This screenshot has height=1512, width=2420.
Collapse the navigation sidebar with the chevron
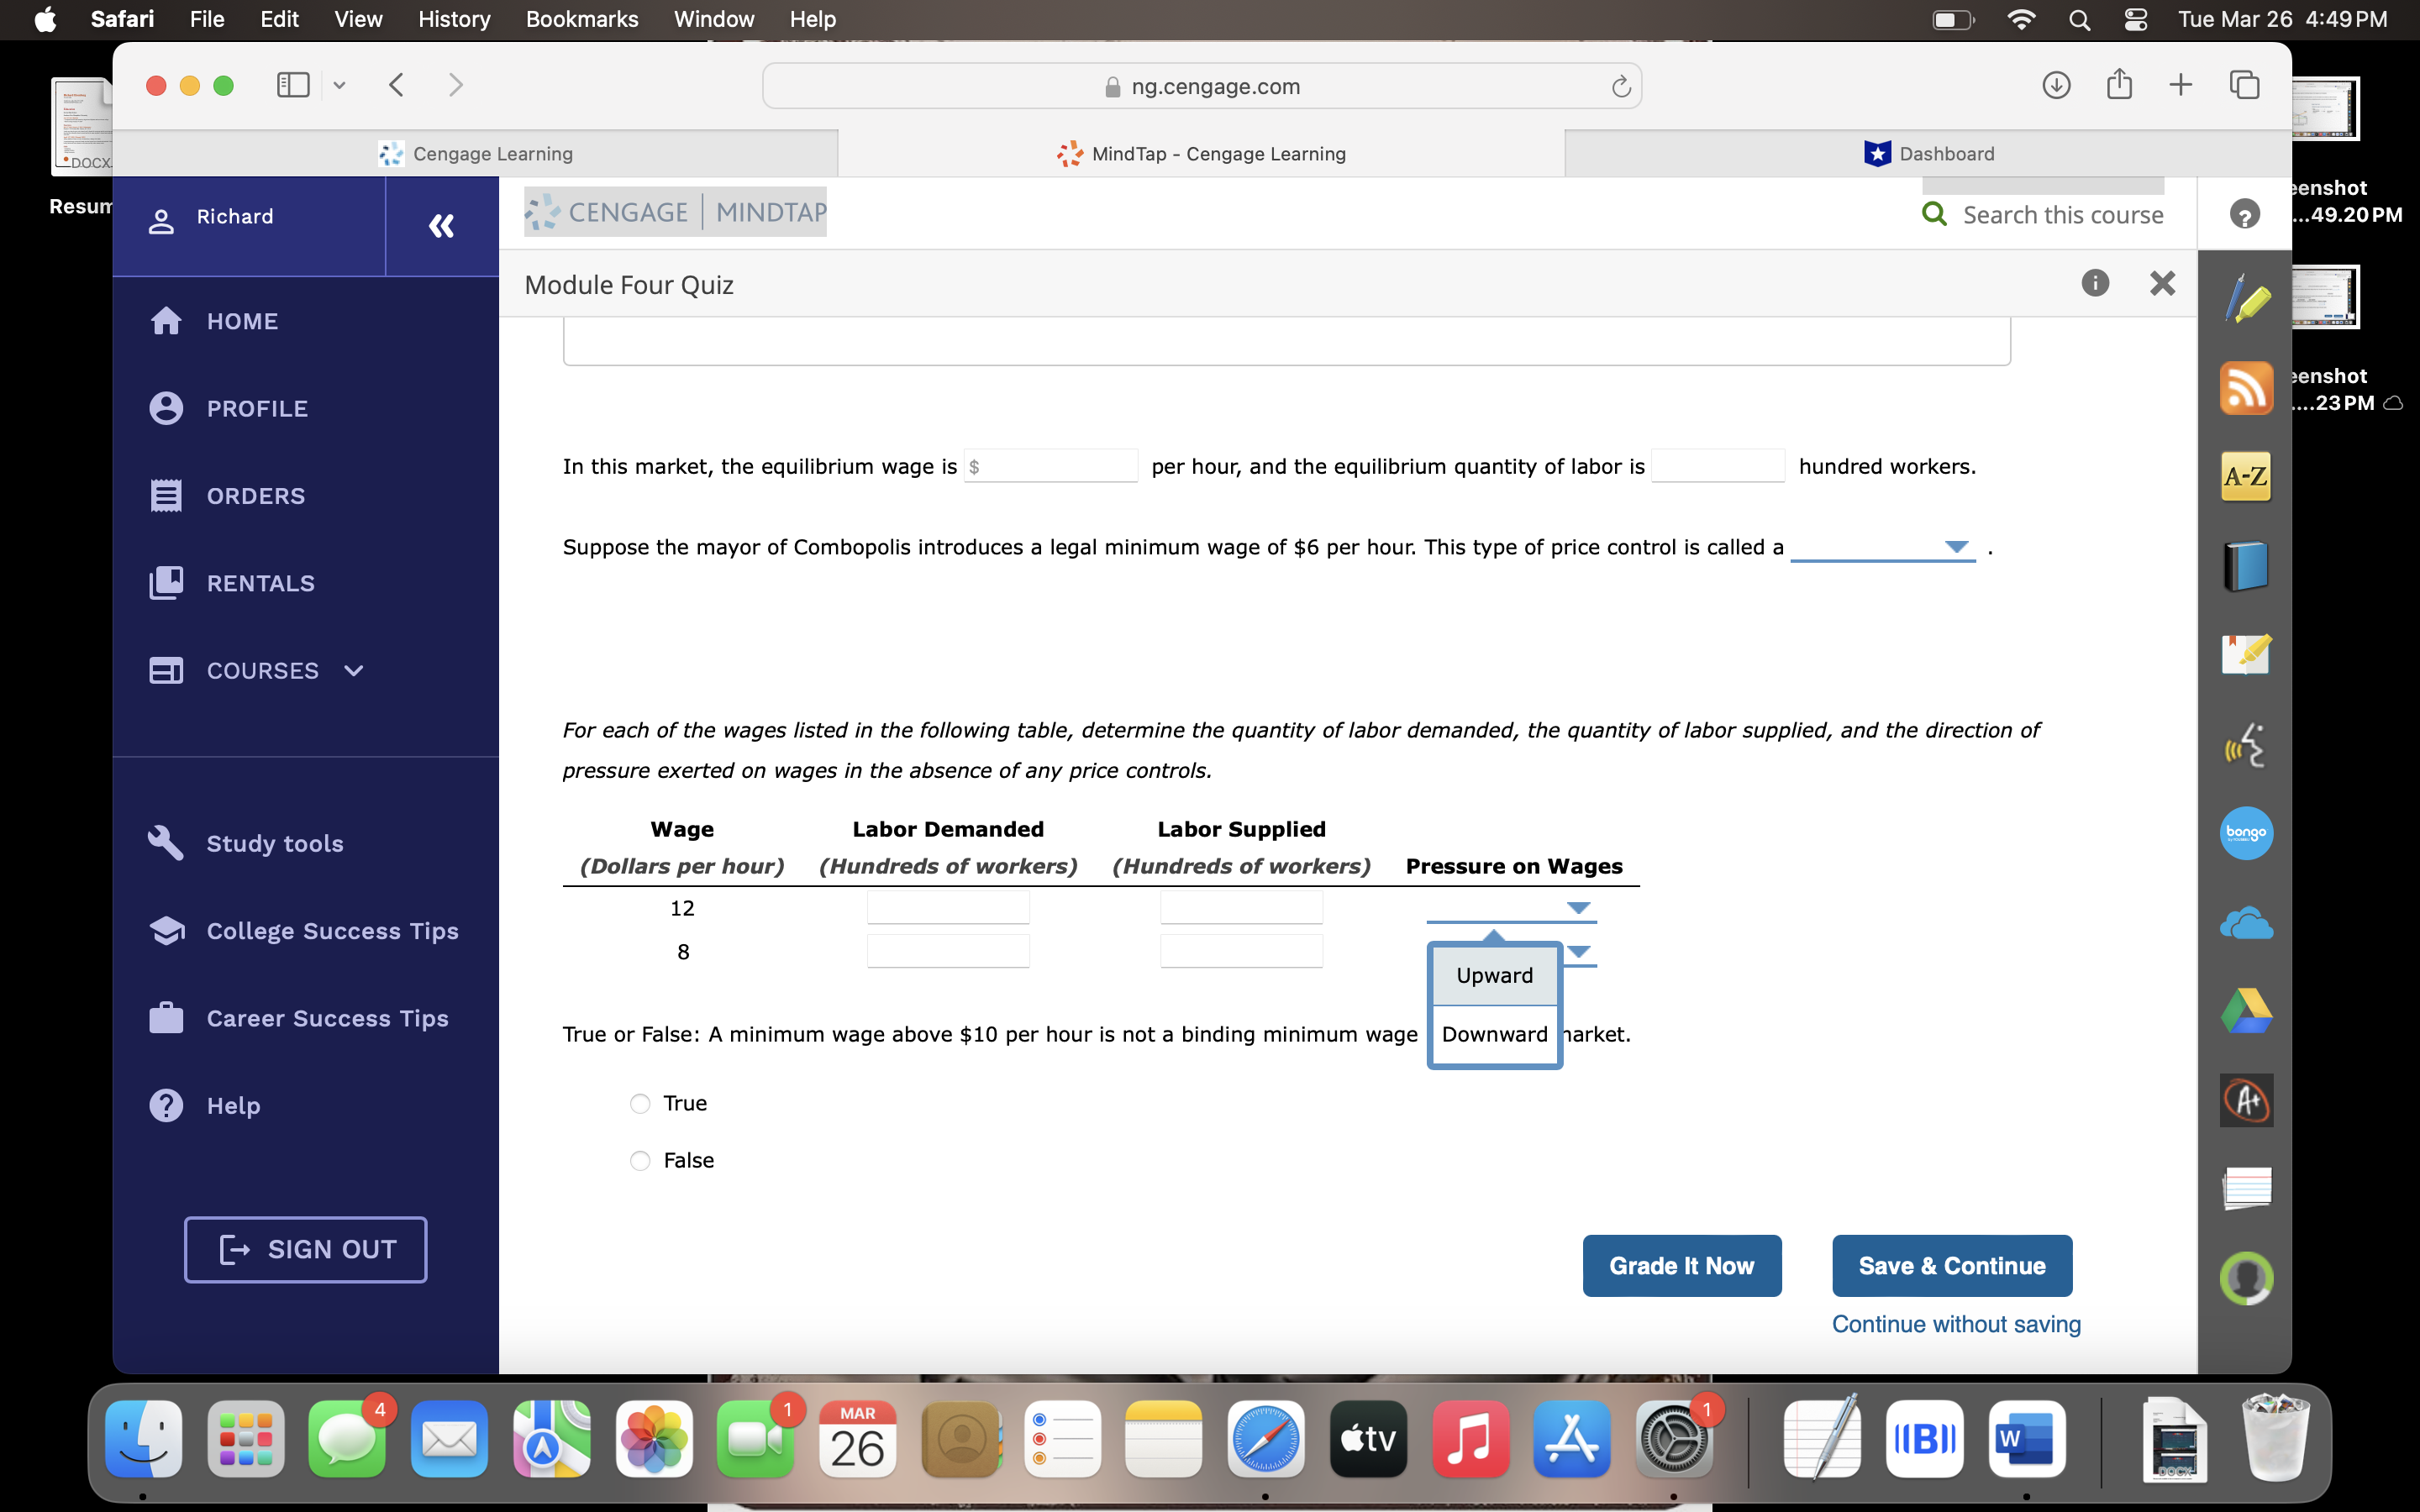click(x=441, y=225)
